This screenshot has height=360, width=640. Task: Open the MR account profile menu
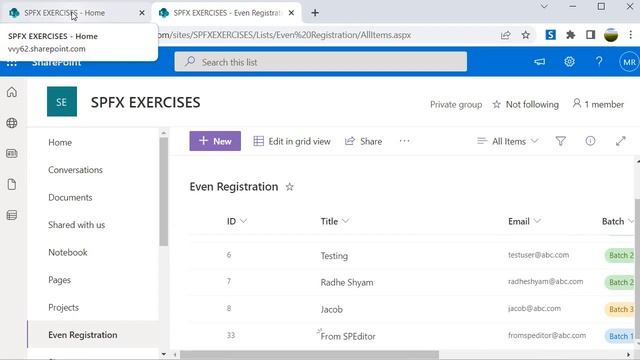pyautogui.click(x=629, y=62)
